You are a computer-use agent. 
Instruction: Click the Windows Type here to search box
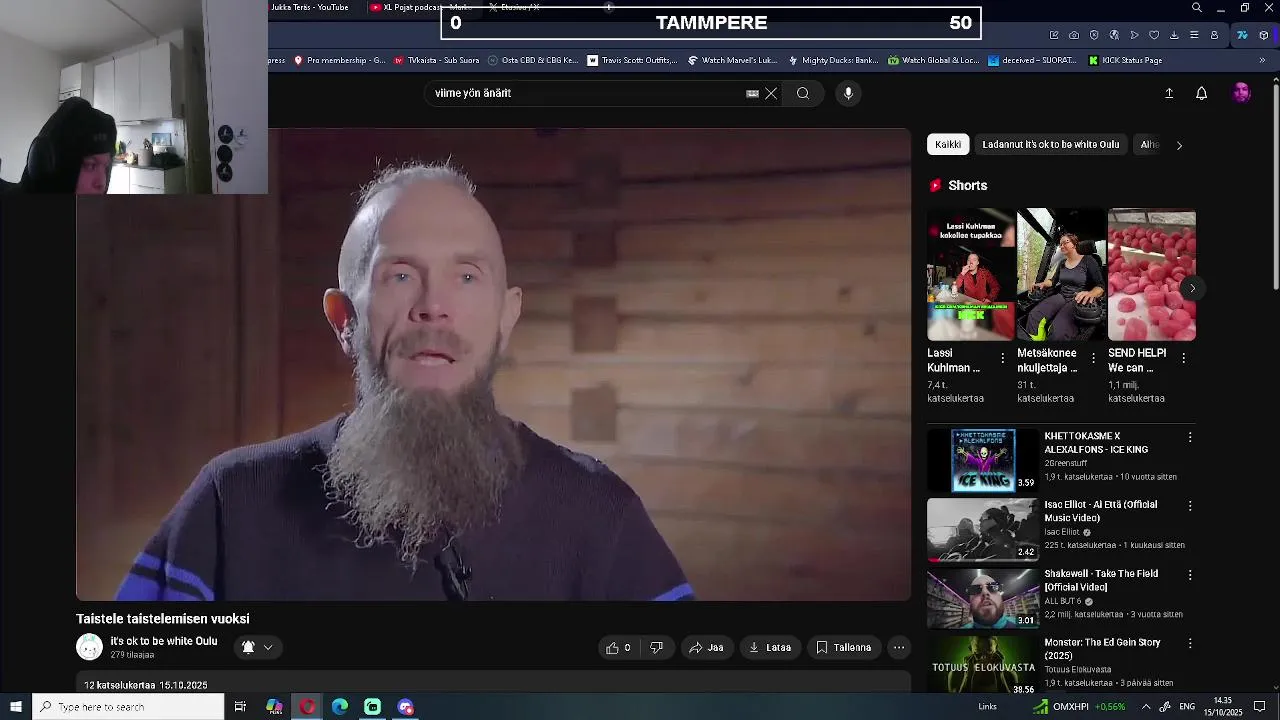click(x=128, y=707)
